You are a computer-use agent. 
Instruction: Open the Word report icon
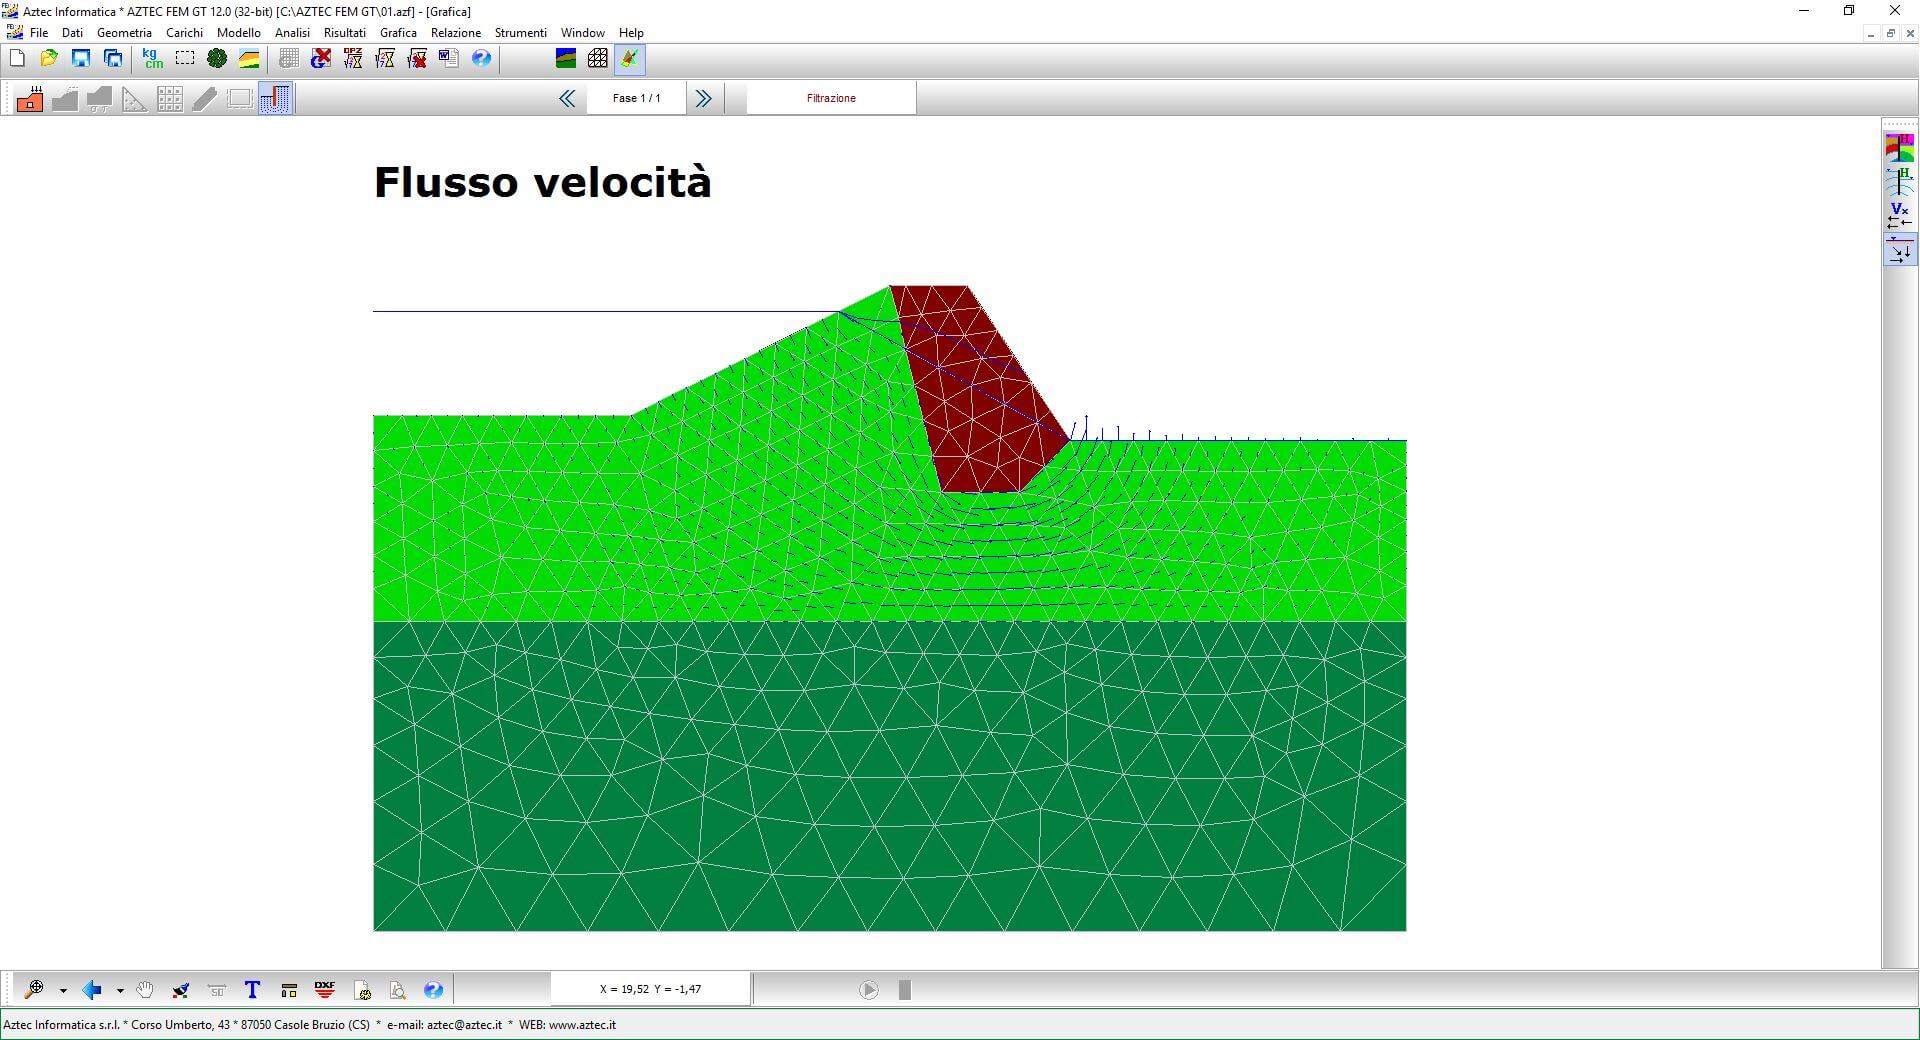[448, 59]
